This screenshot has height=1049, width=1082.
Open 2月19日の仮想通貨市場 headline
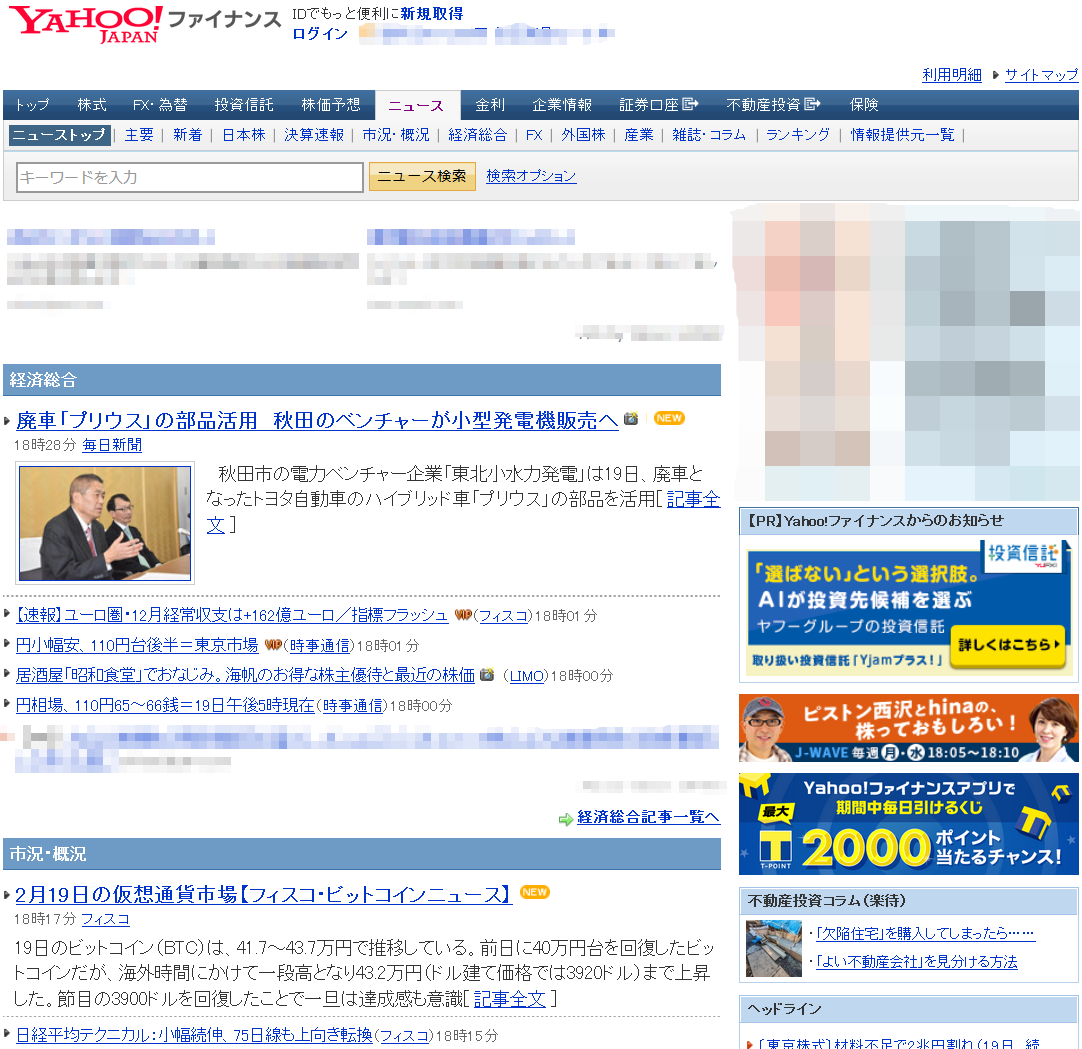point(264,894)
